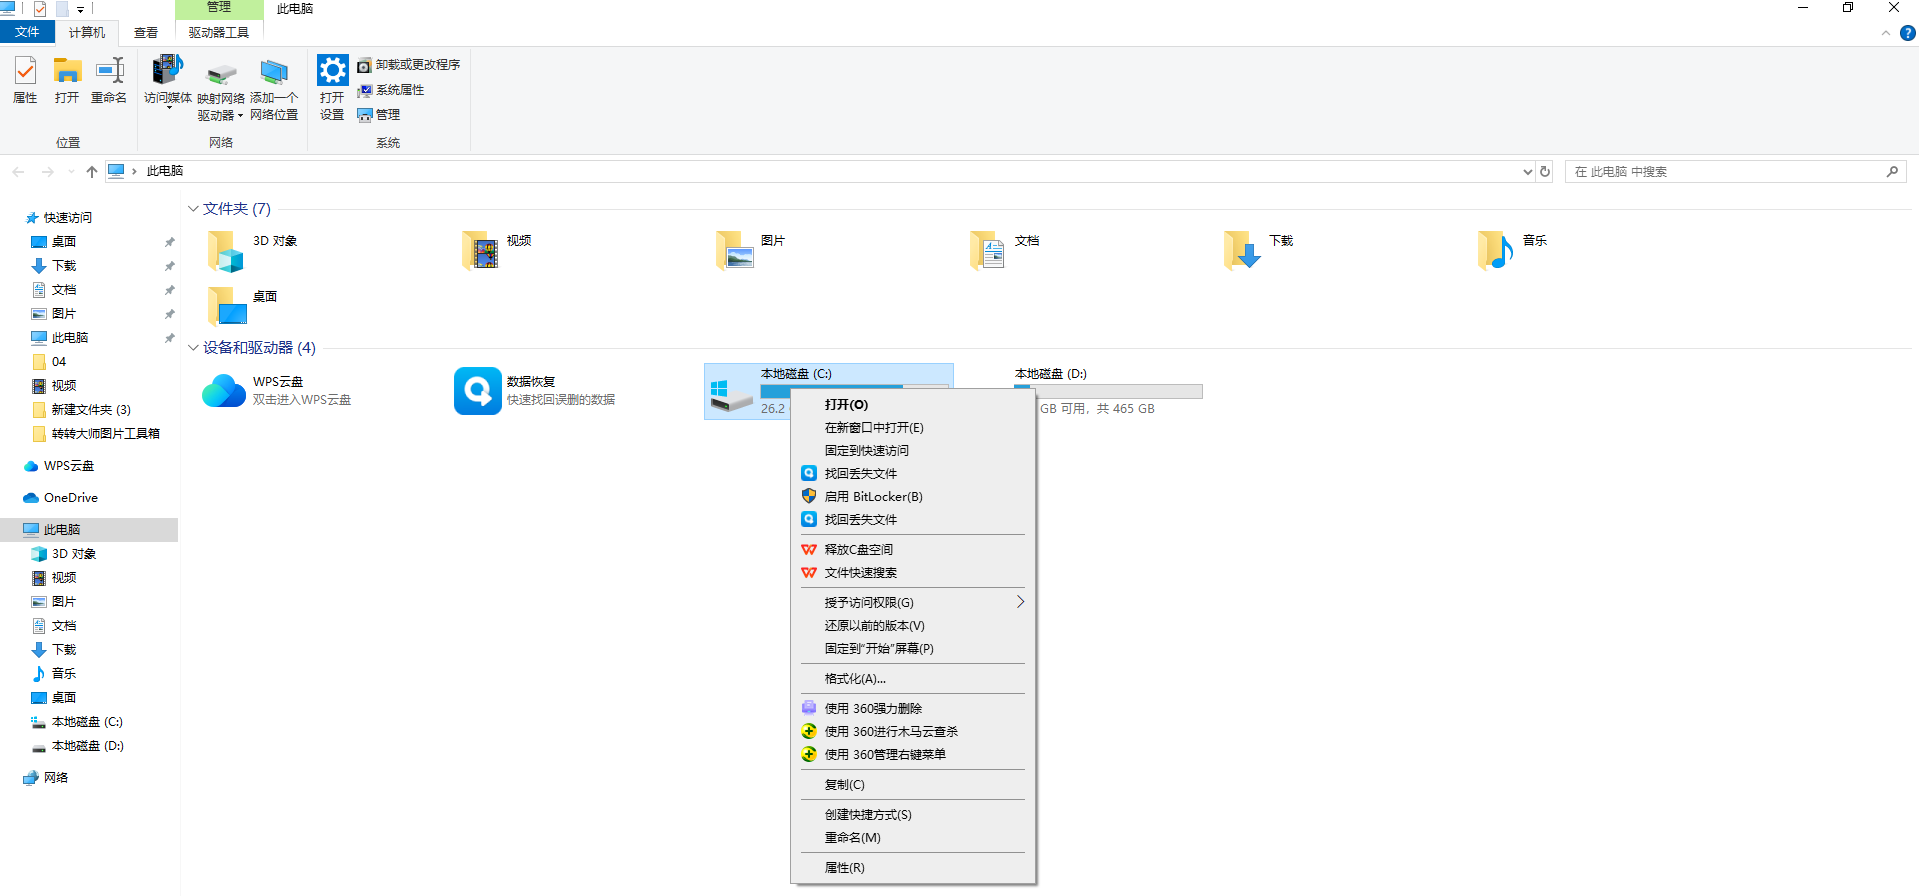
Task: Expand the 授予访问权限(G) submenu
Action: [1019, 602]
